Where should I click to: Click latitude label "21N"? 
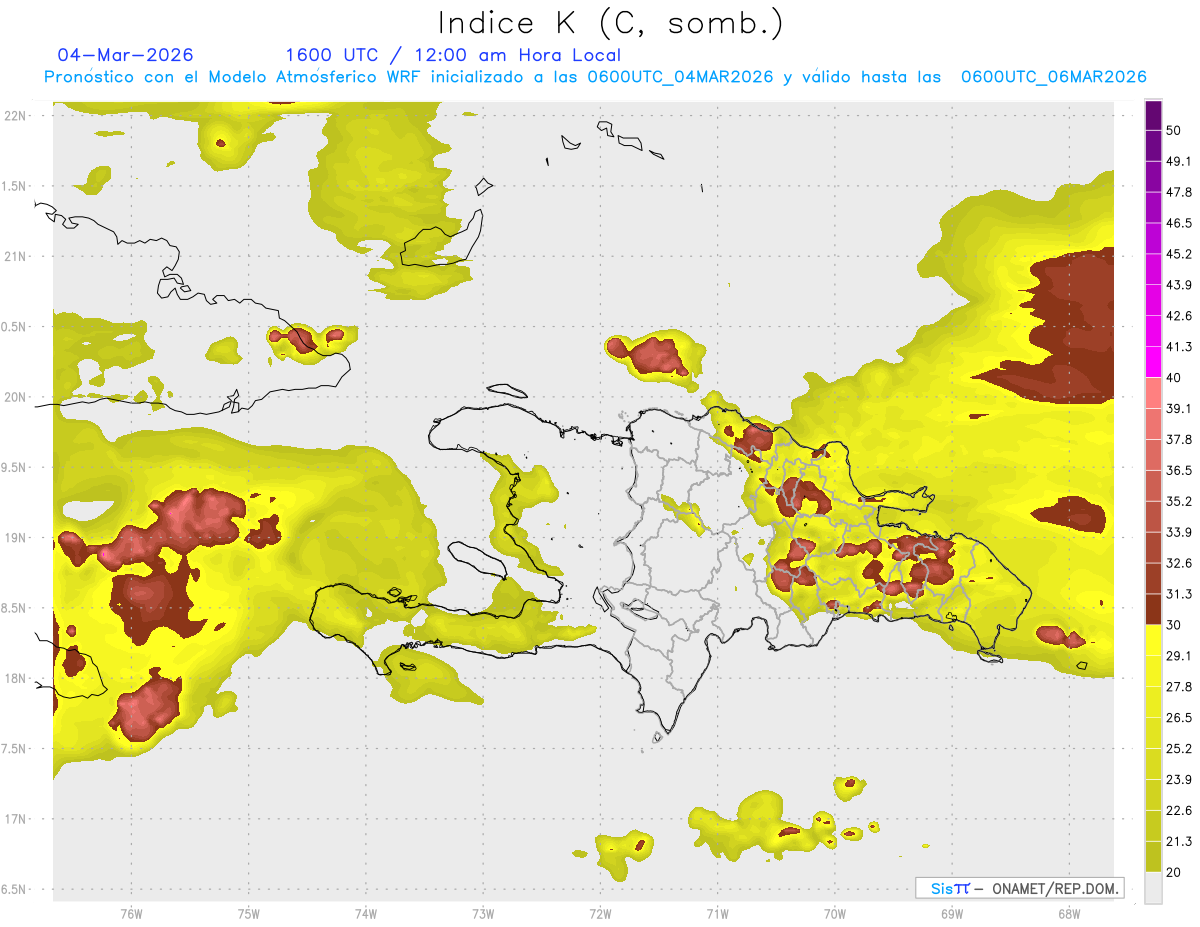coord(16,256)
